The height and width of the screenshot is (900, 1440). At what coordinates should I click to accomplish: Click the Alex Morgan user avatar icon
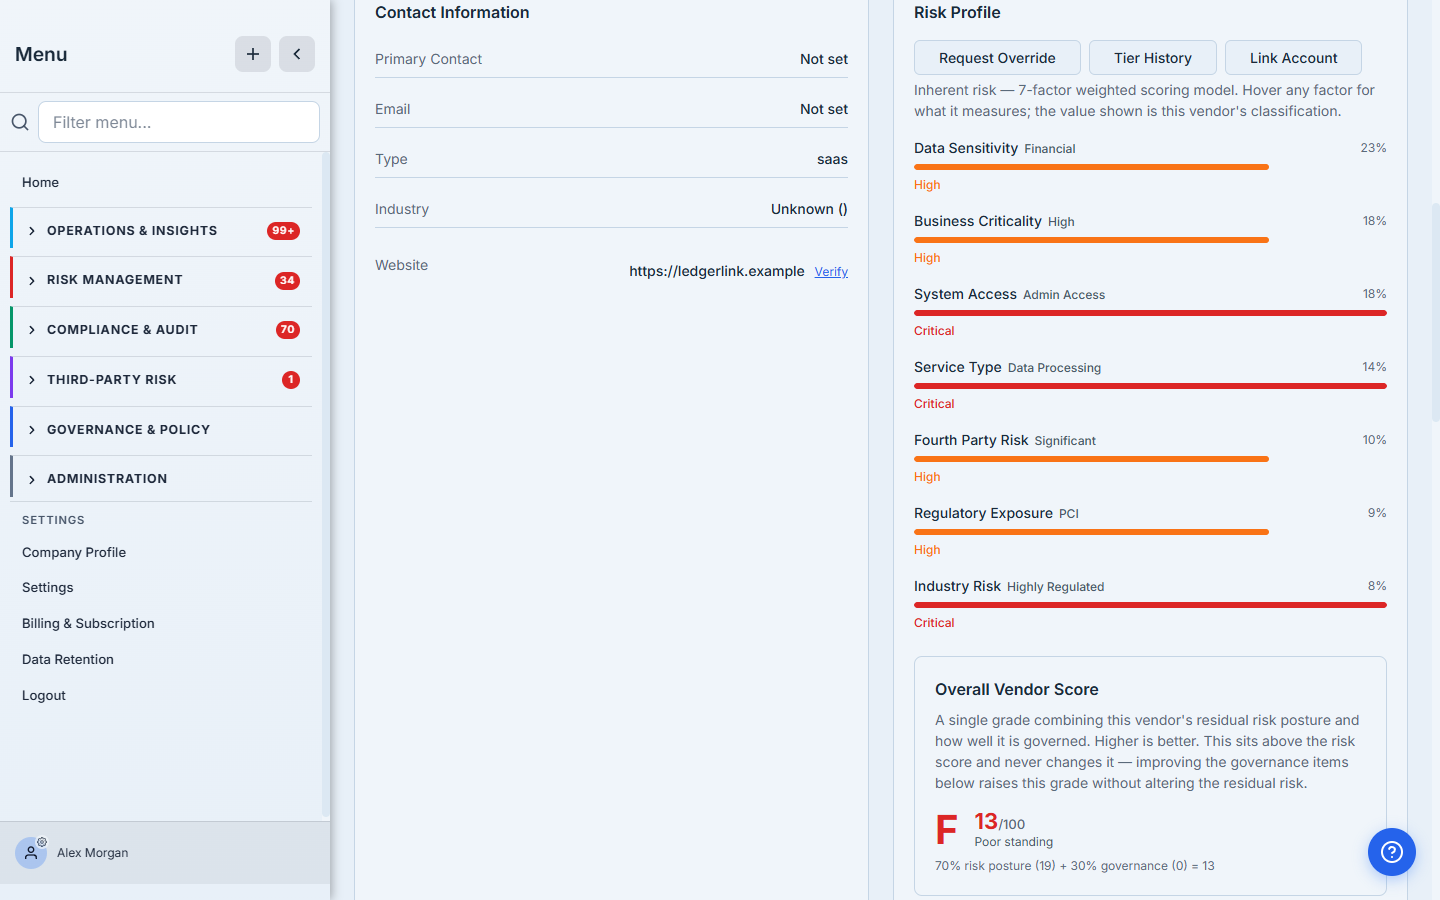coord(31,853)
